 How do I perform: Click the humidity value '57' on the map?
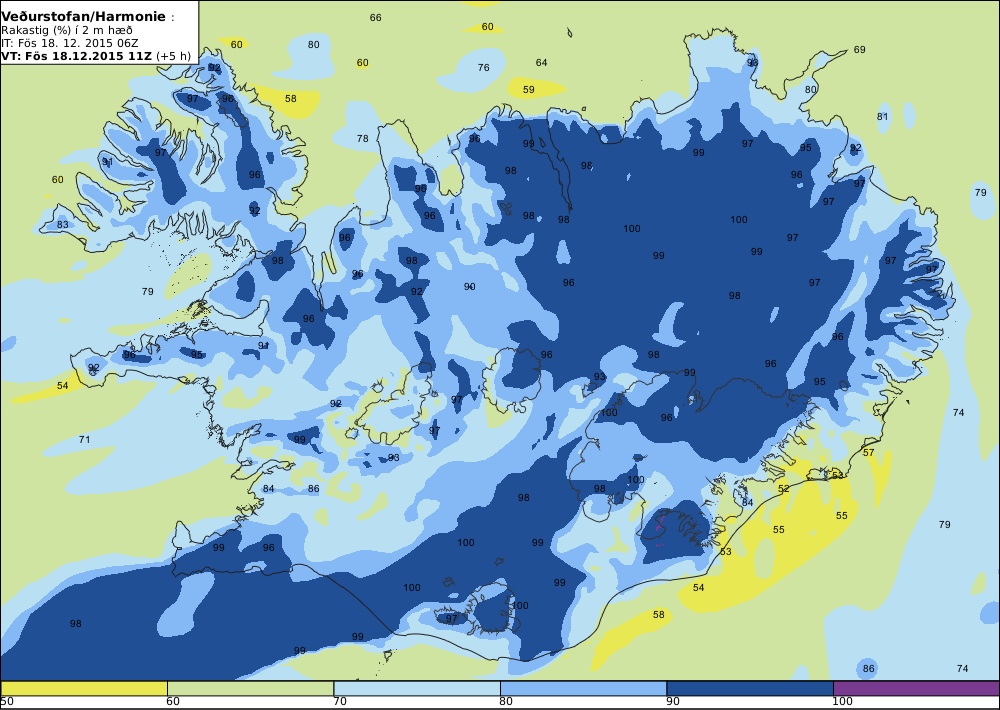(868, 452)
